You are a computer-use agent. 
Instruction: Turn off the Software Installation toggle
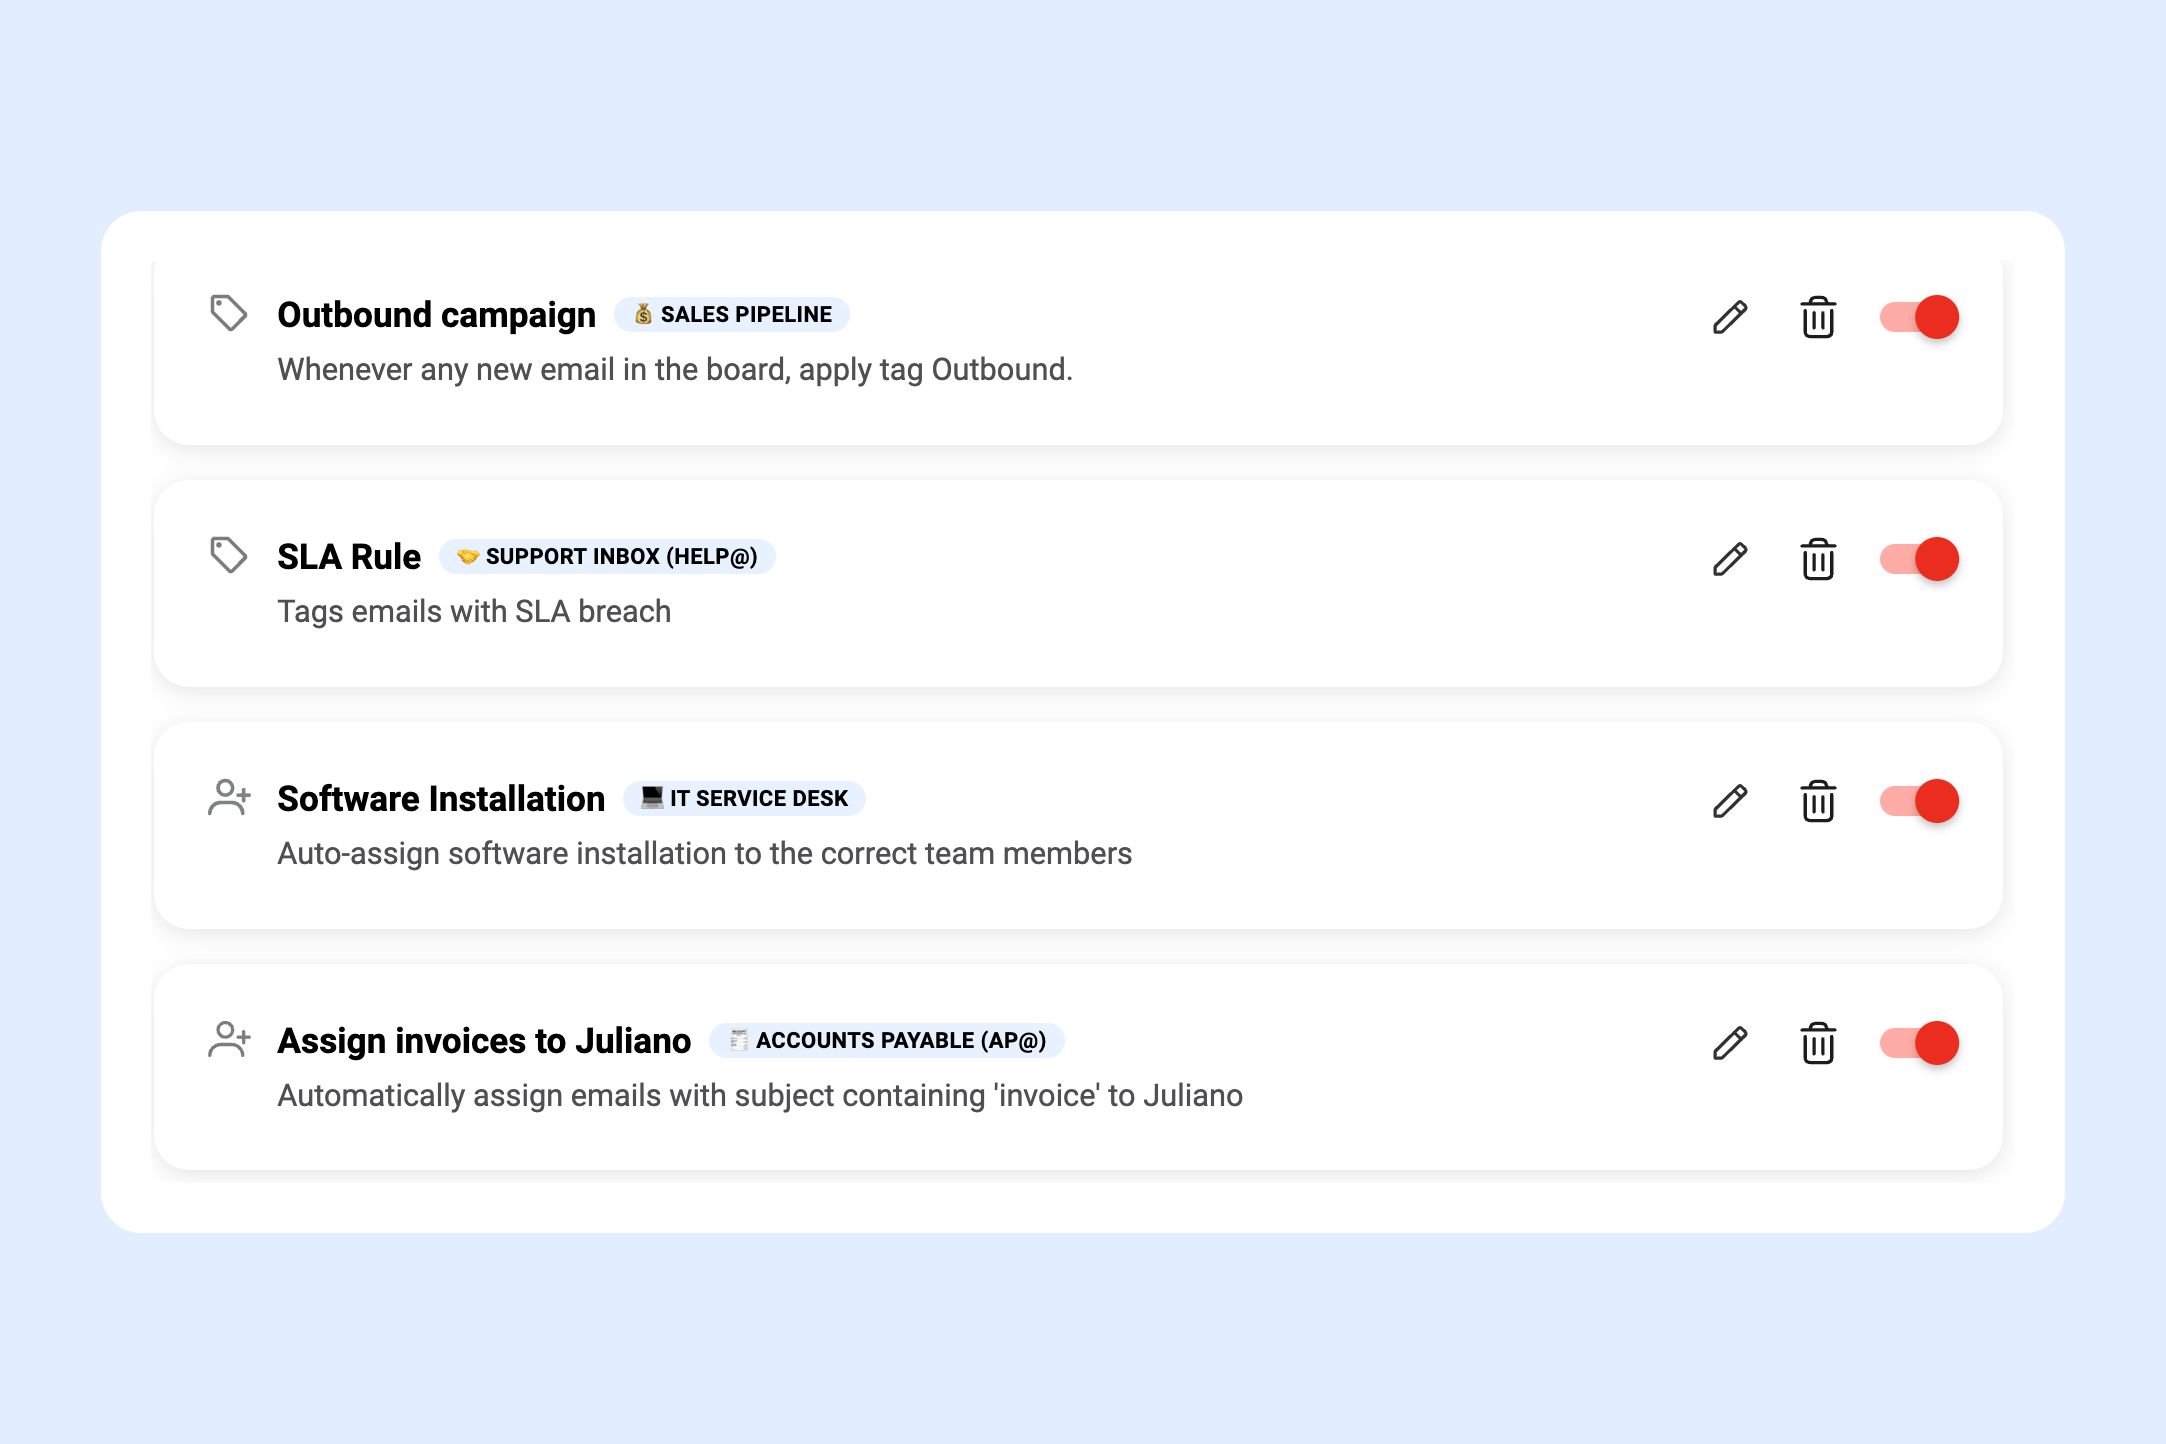coord(1919,801)
